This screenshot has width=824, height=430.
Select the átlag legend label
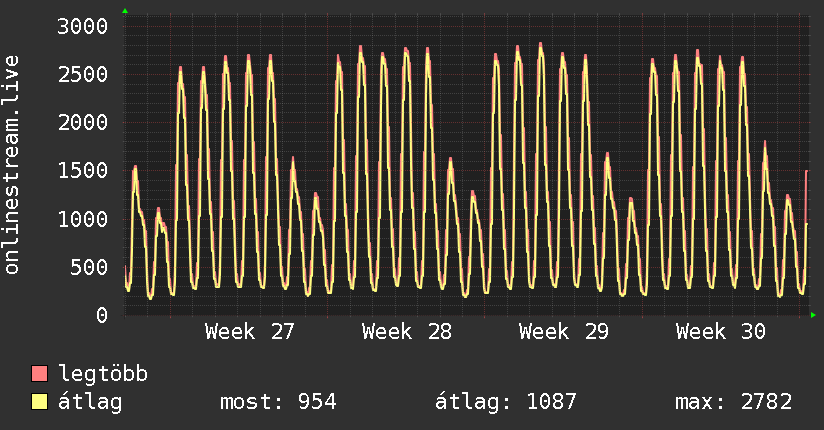coord(90,402)
